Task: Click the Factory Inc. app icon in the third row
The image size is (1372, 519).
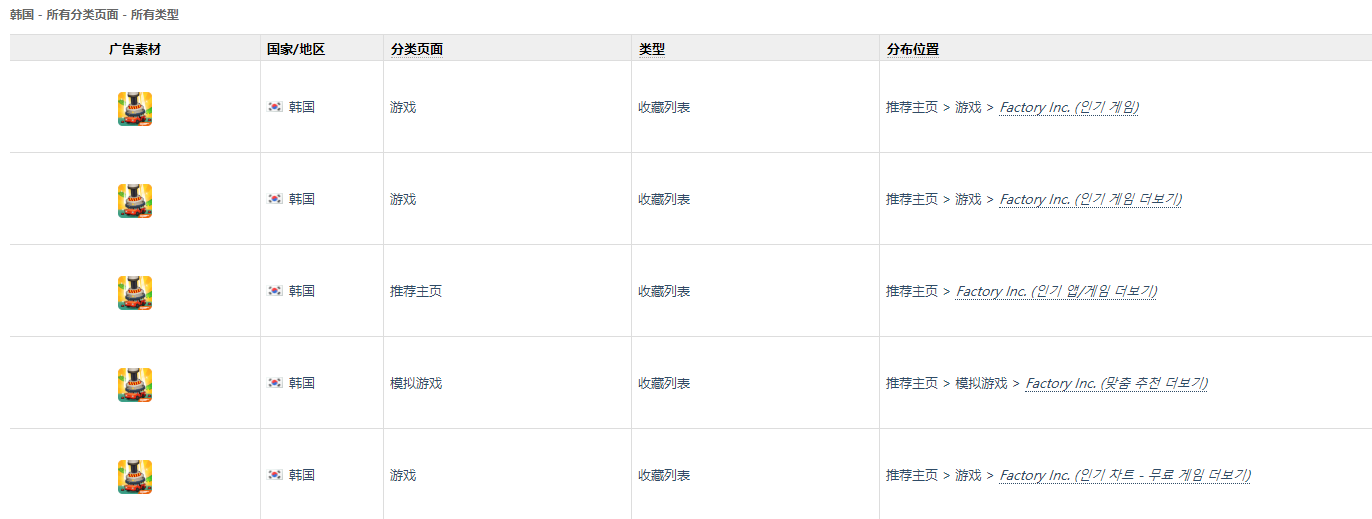Action: click(135, 292)
